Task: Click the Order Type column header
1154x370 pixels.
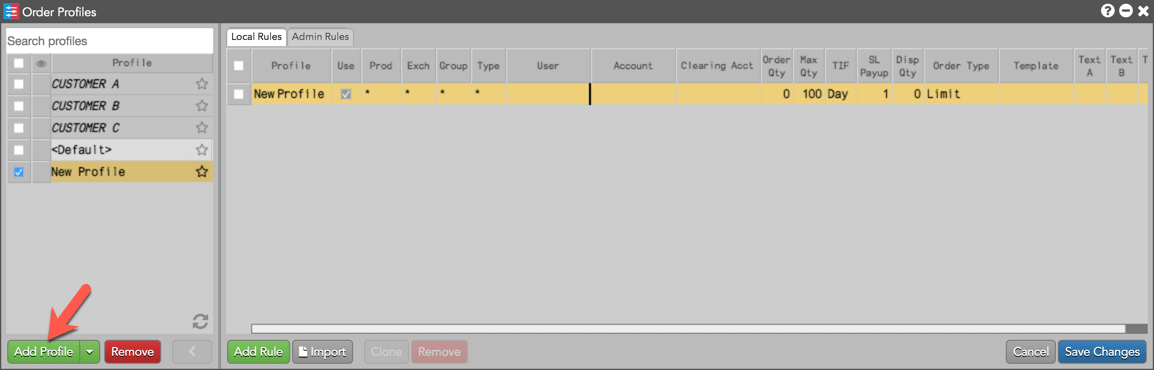Action: point(961,65)
